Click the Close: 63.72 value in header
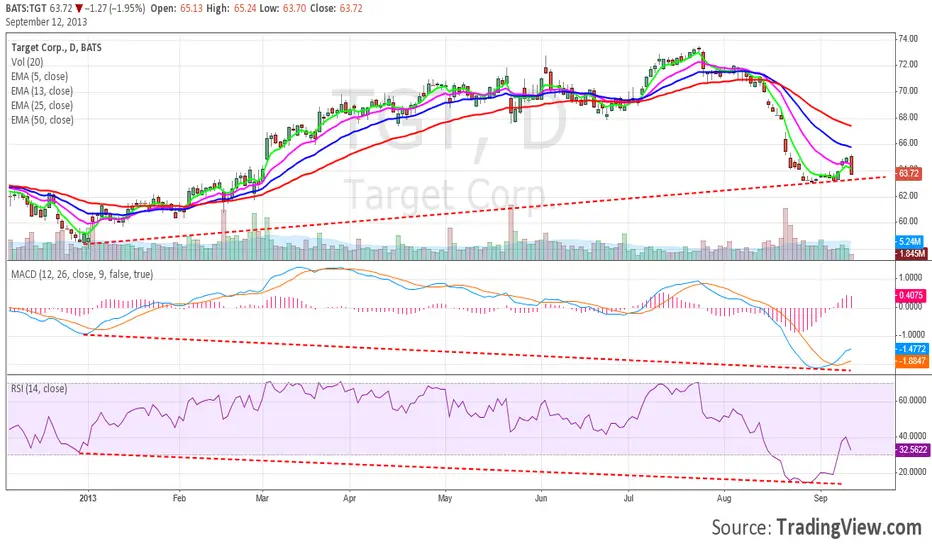Screen dimensions: 932x550 [x=336, y=8]
